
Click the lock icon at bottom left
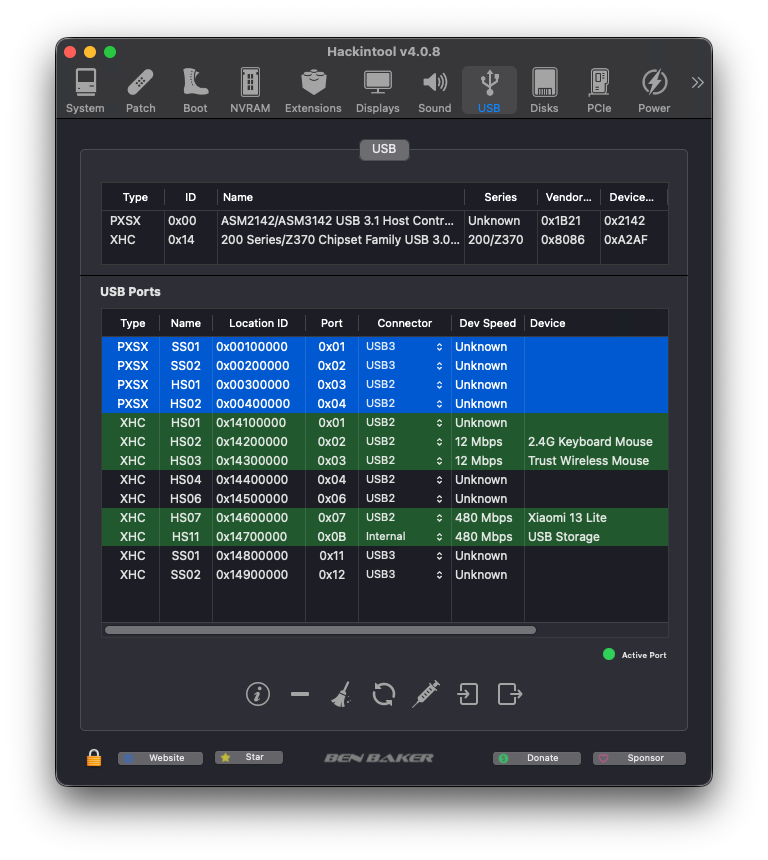click(x=94, y=758)
